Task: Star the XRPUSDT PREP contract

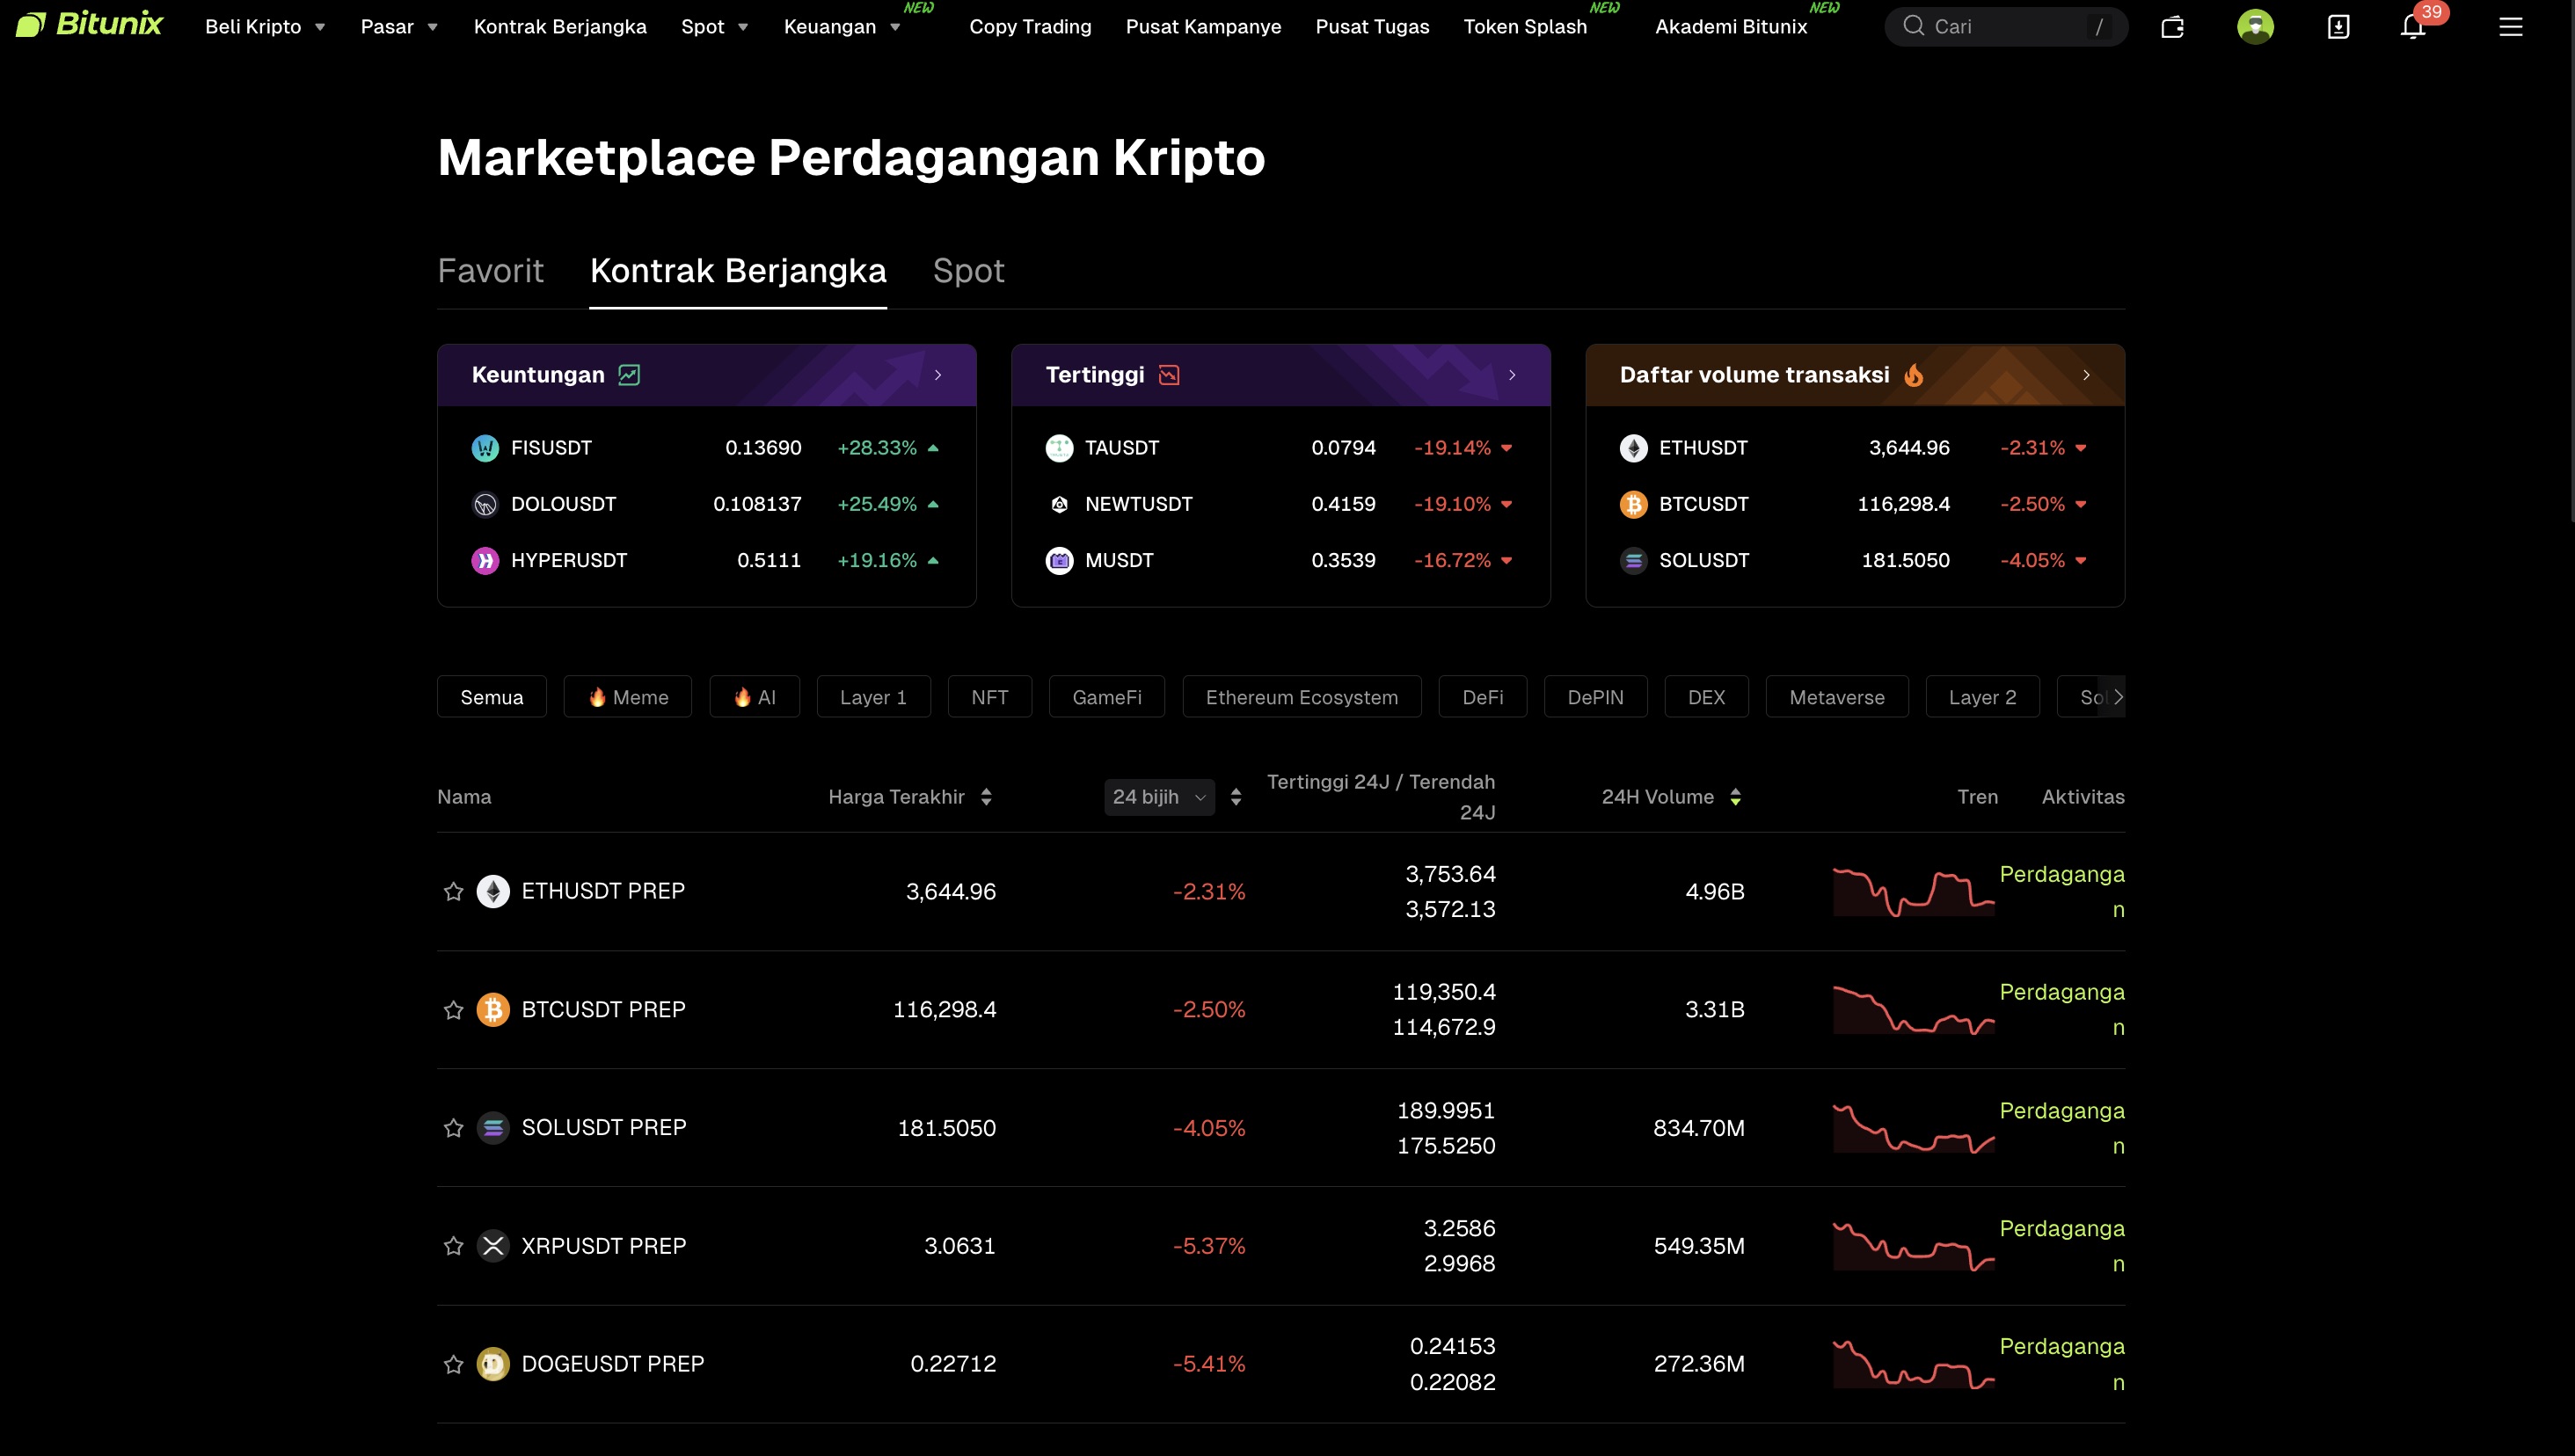Action: click(454, 1246)
